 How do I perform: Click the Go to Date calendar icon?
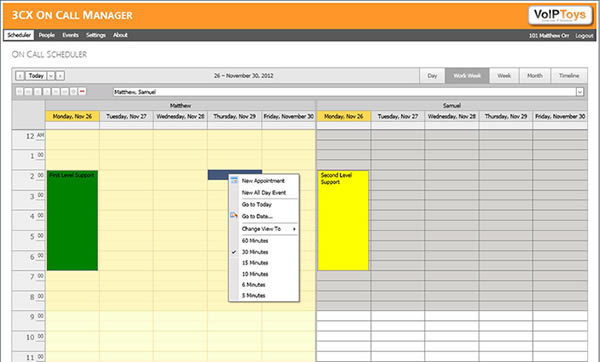click(x=234, y=216)
